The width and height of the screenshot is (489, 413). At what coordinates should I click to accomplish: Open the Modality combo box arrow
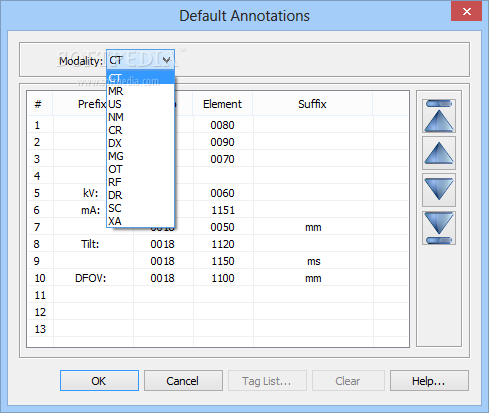coord(166,60)
